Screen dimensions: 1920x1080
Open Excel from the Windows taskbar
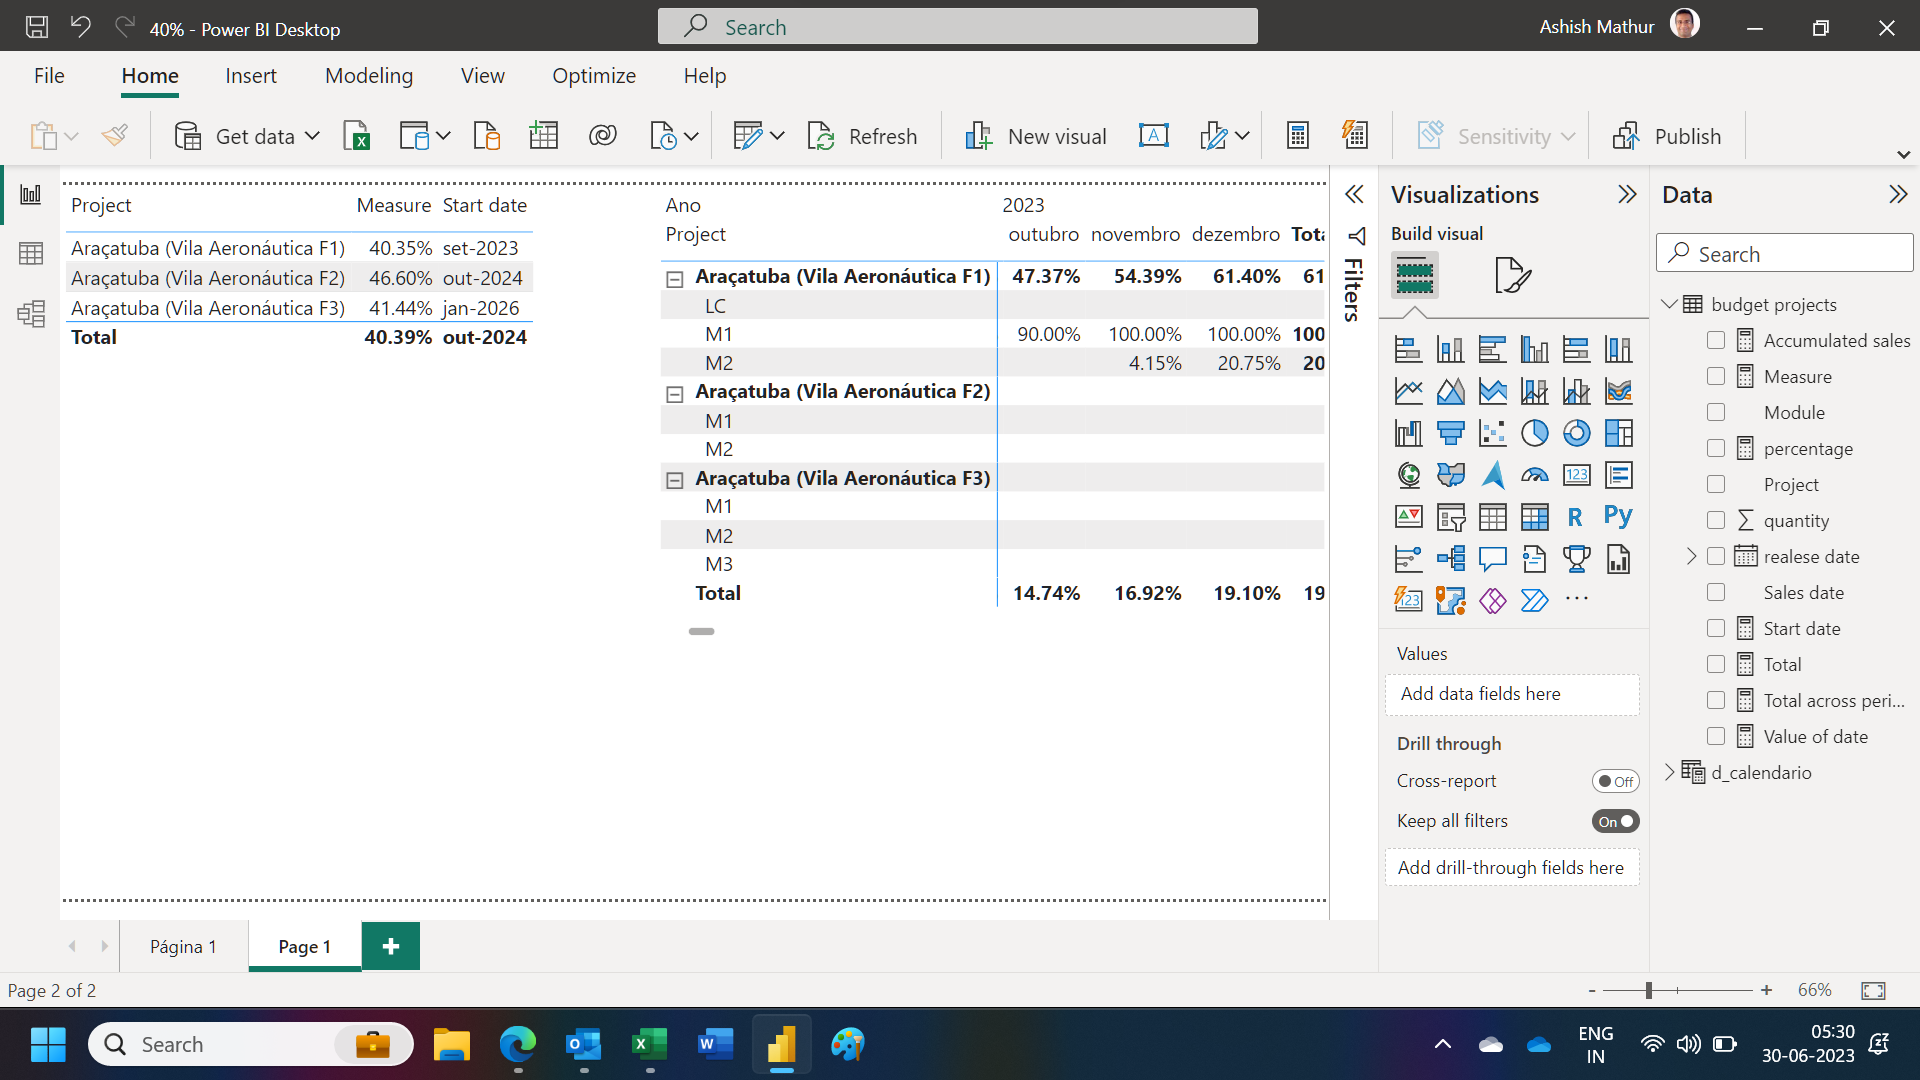click(650, 1045)
